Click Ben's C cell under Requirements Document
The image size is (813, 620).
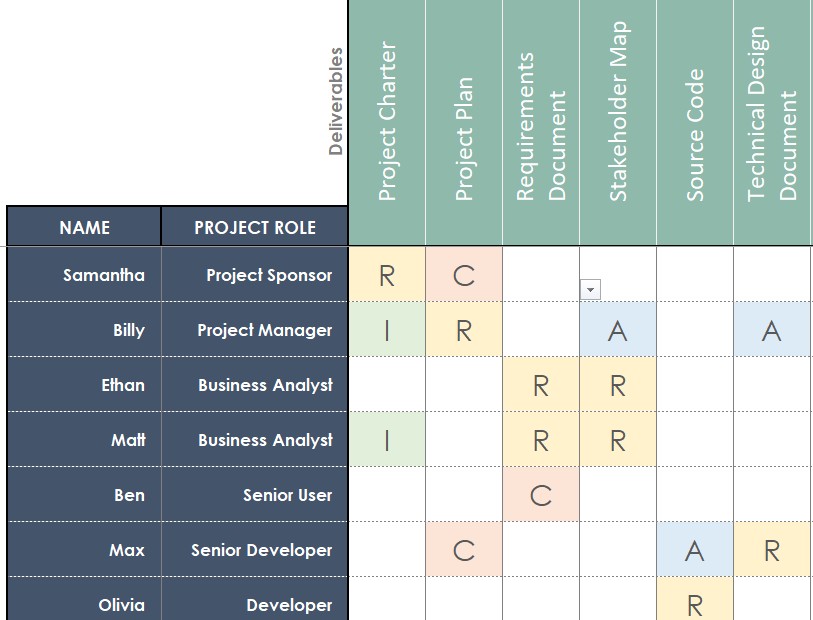tap(541, 495)
